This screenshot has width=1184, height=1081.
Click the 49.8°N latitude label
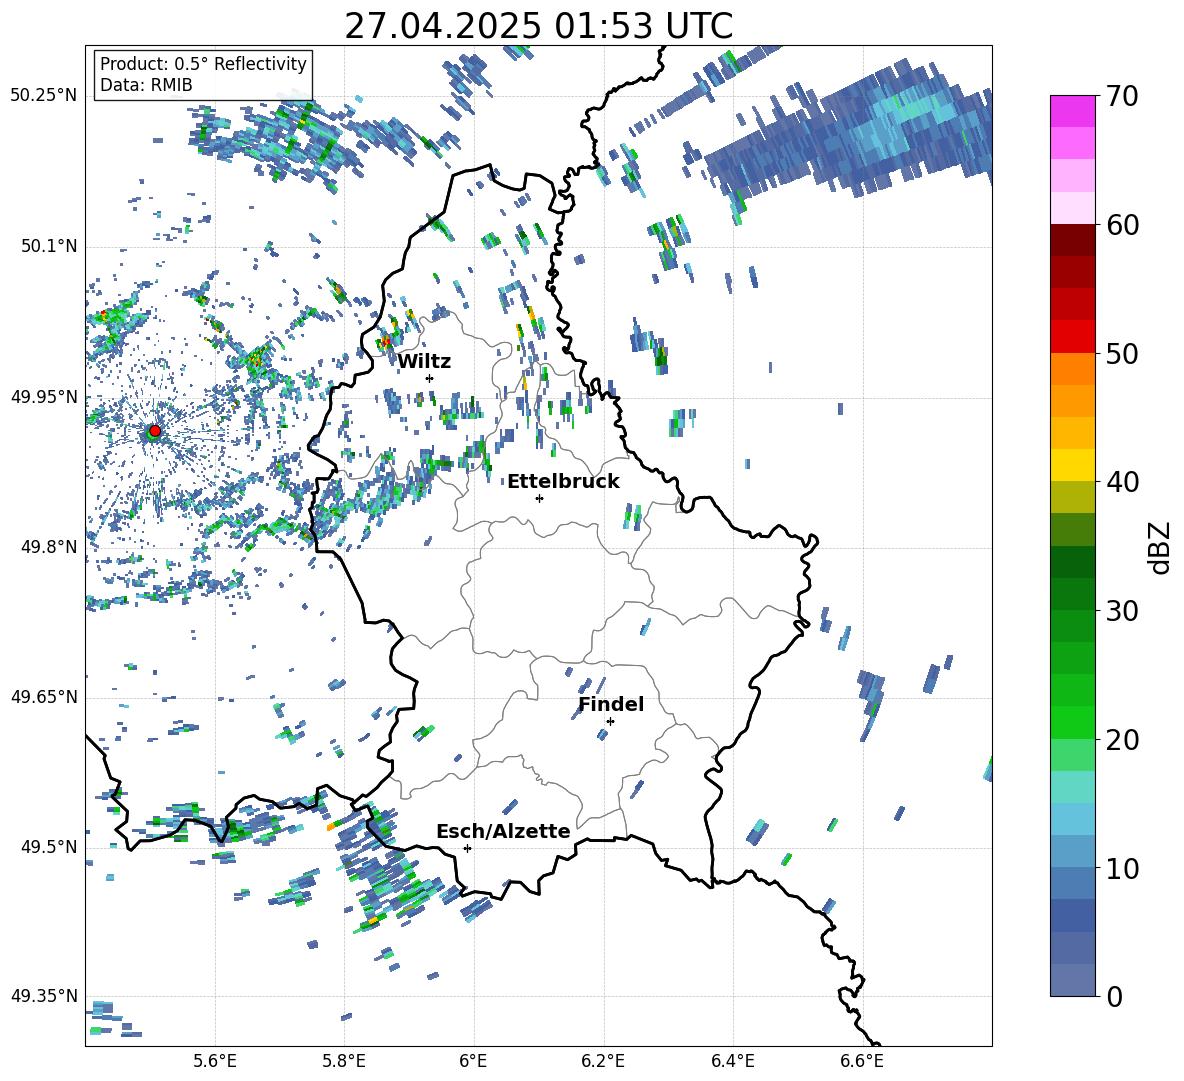(50, 547)
